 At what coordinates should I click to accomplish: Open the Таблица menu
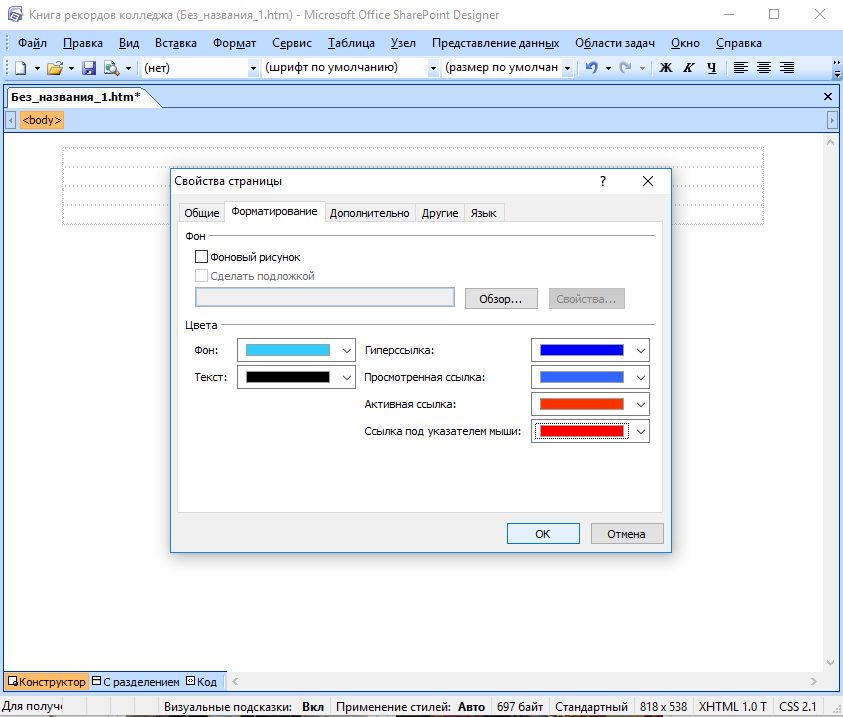351,43
